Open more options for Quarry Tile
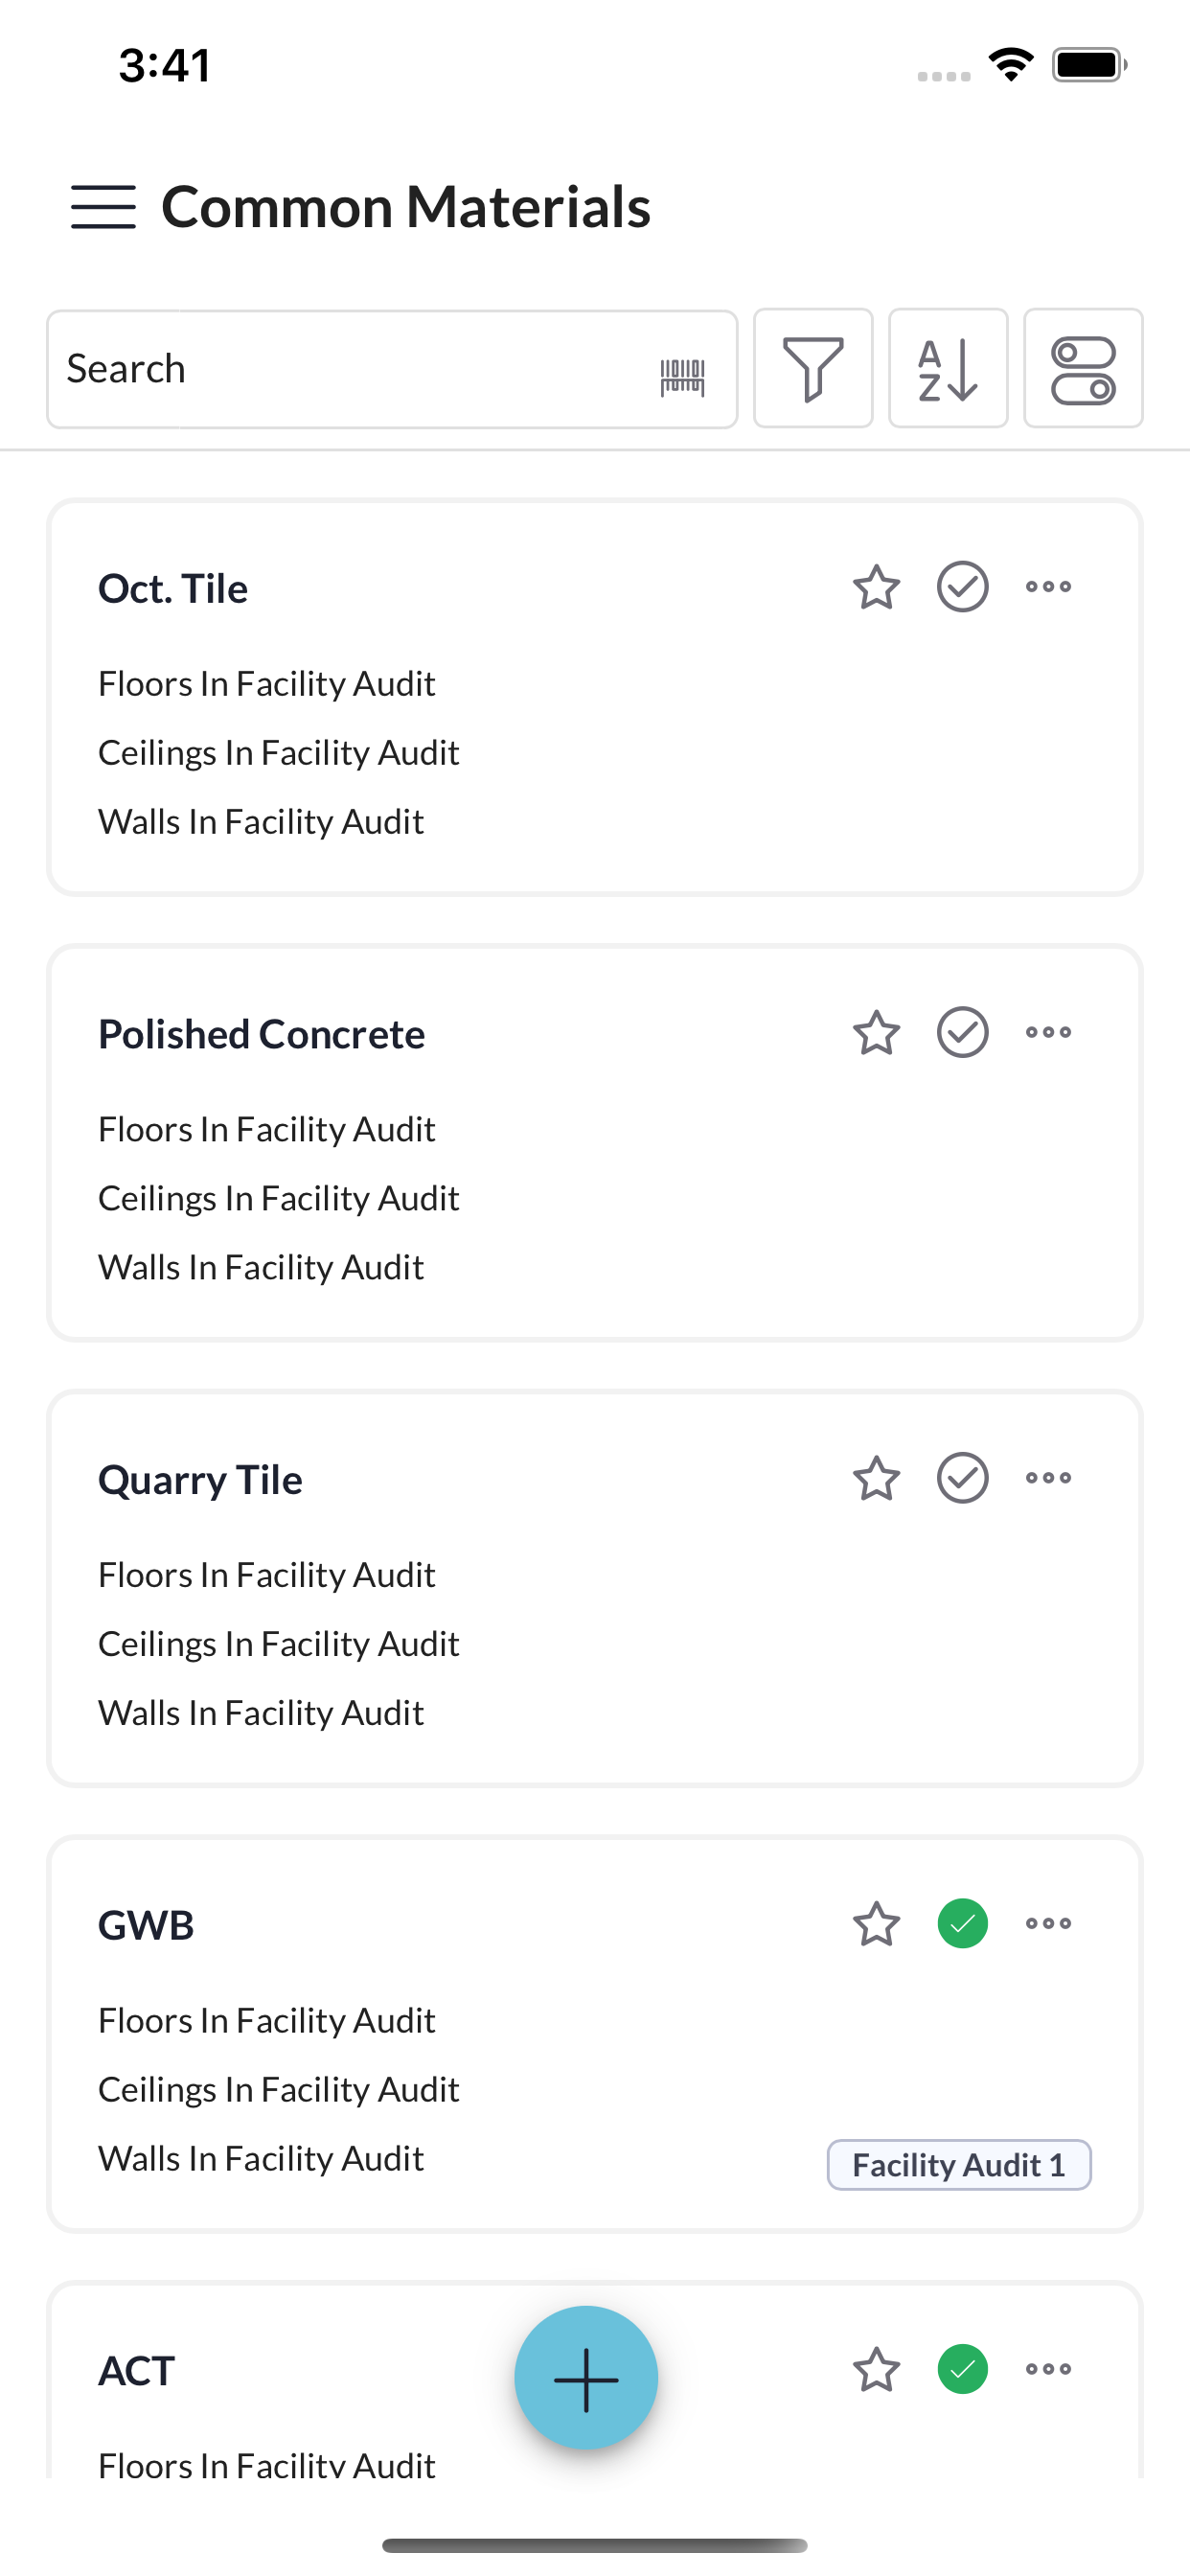The height and width of the screenshot is (2576, 1190). 1048,1478
